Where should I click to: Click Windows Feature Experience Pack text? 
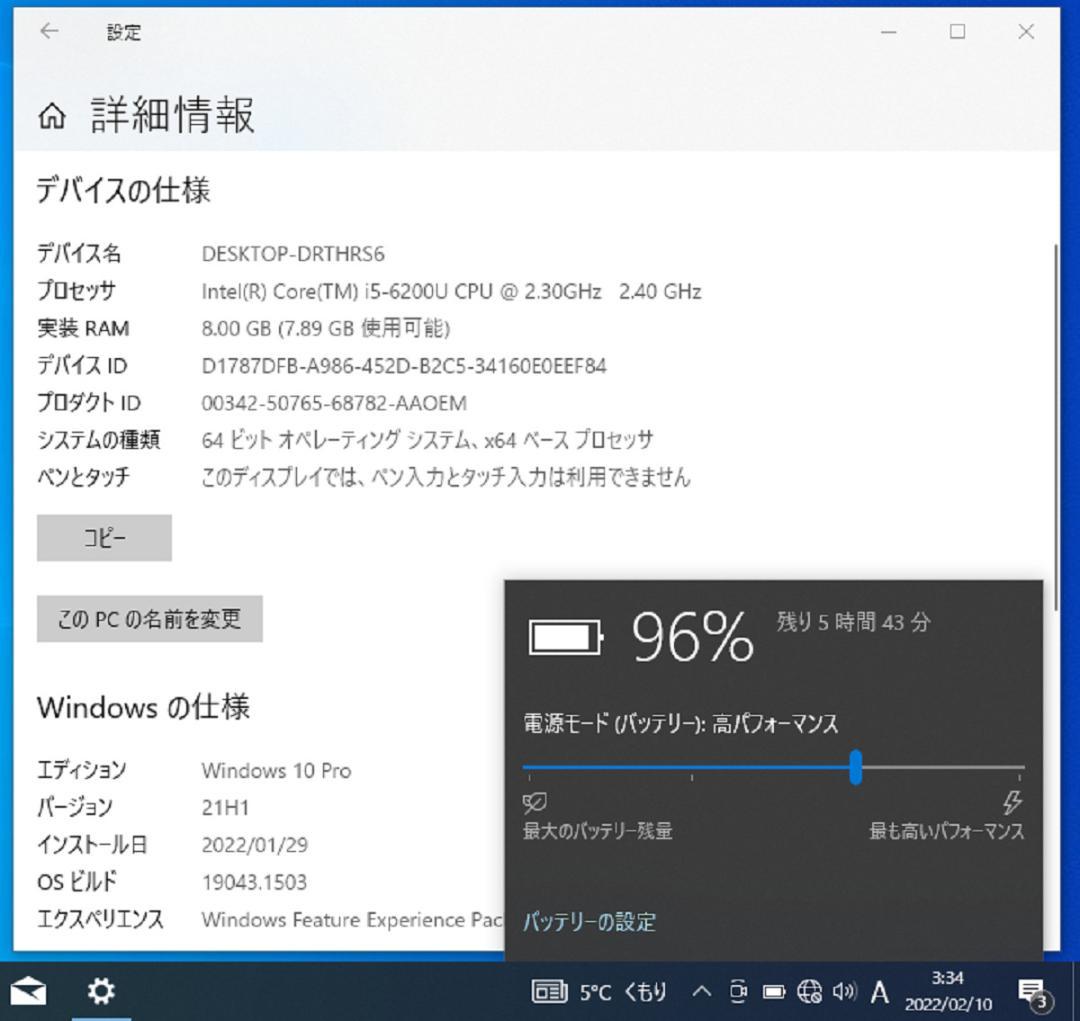point(352,919)
